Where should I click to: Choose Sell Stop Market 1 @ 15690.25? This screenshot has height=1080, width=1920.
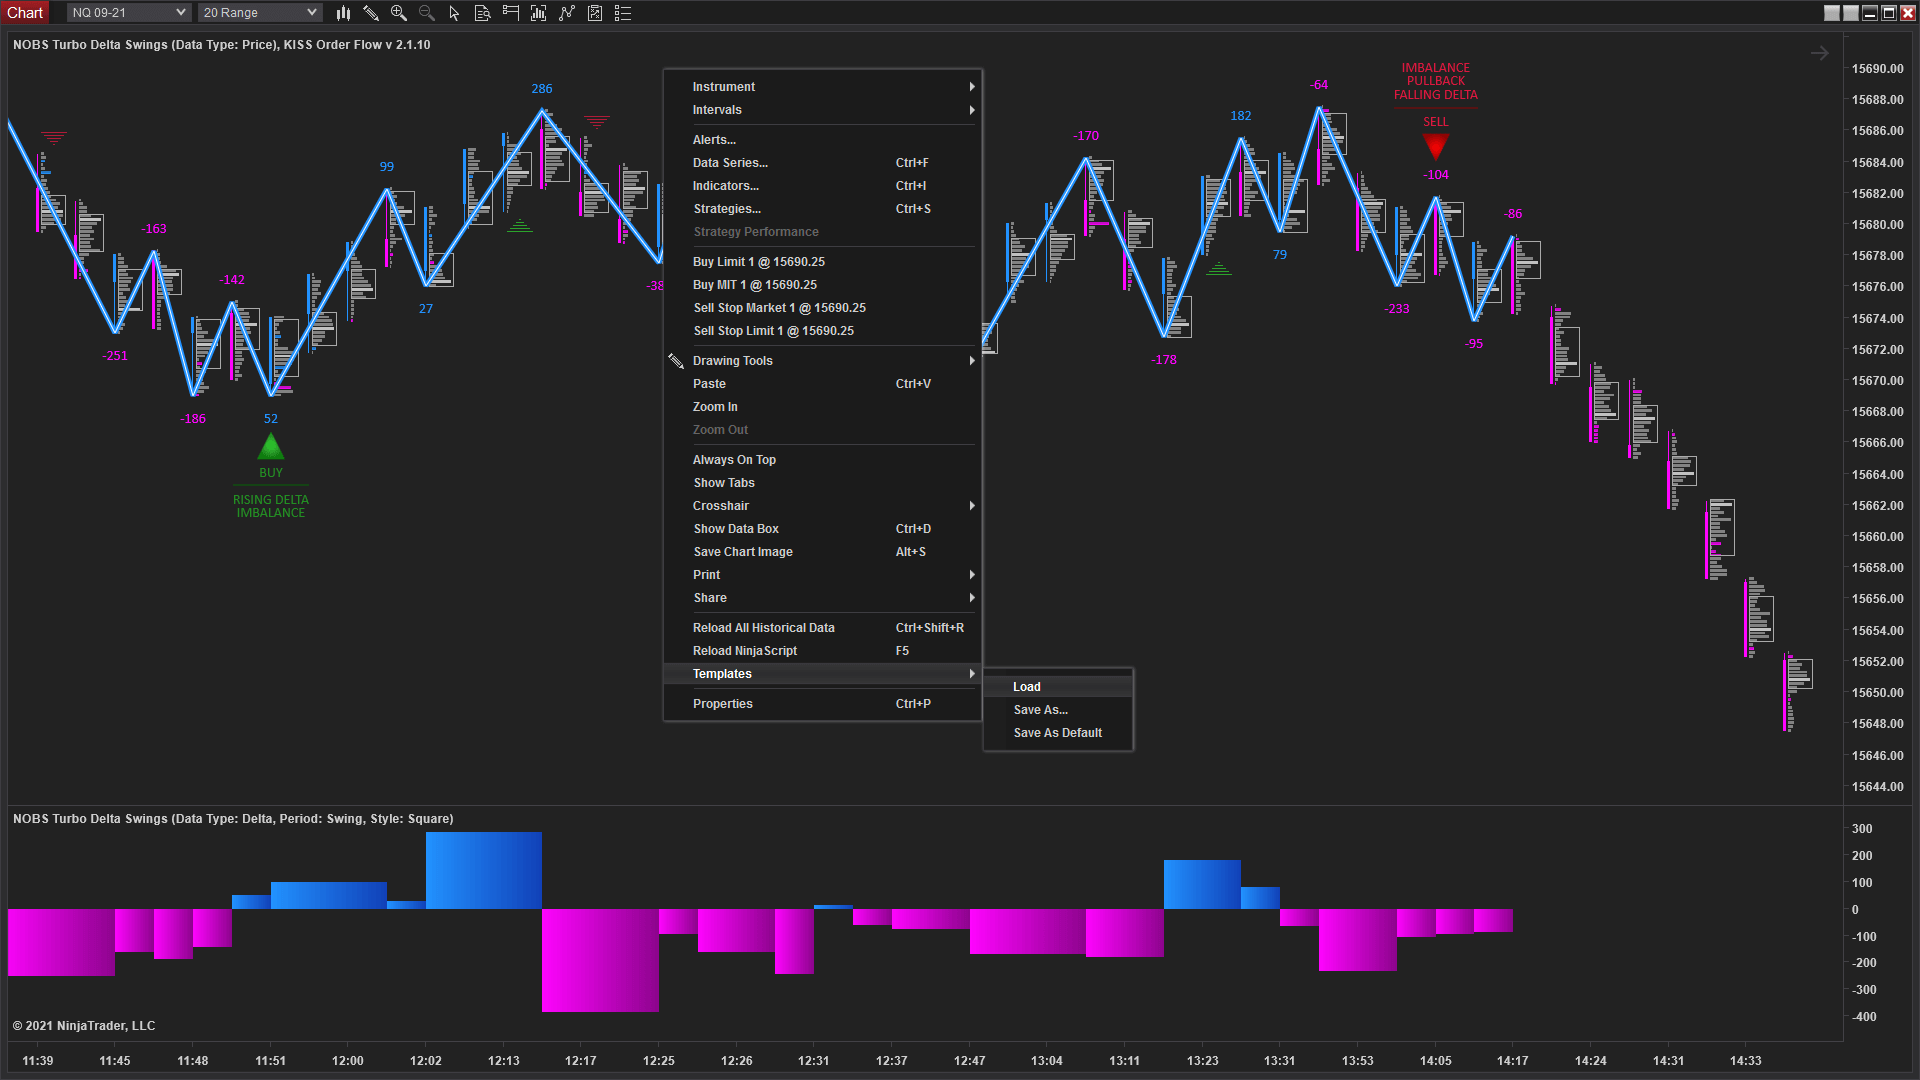click(x=823, y=308)
